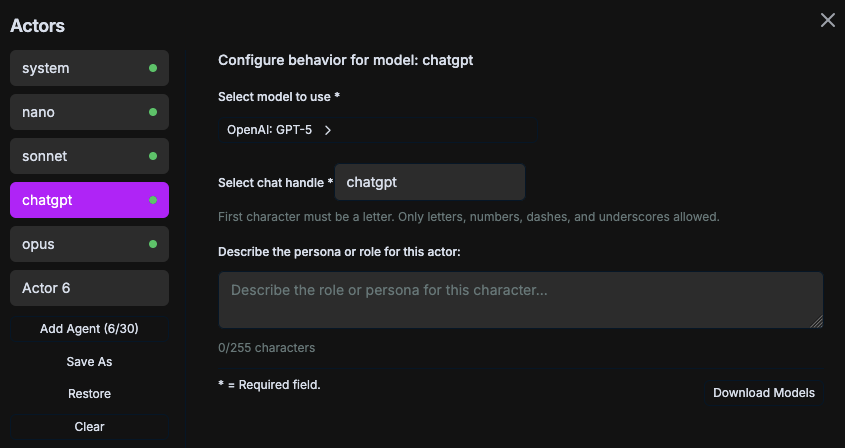The image size is (845, 448).
Task: Switch to the sonnet actor
Action: (80, 156)
